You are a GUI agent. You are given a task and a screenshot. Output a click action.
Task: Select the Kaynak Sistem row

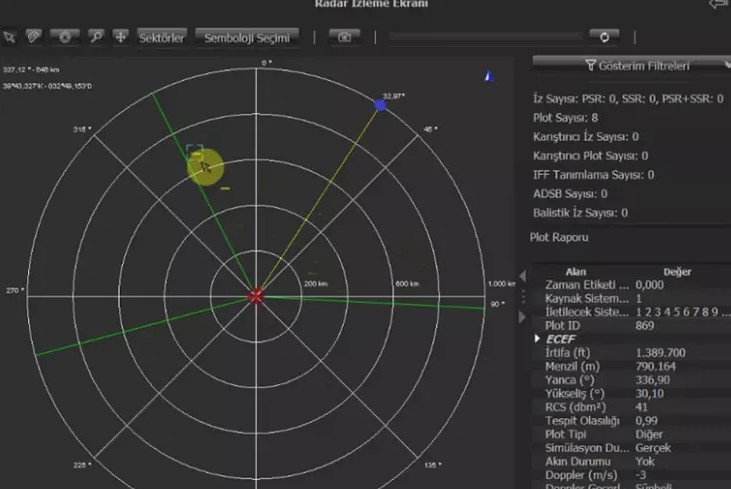[x=632, y=298]
